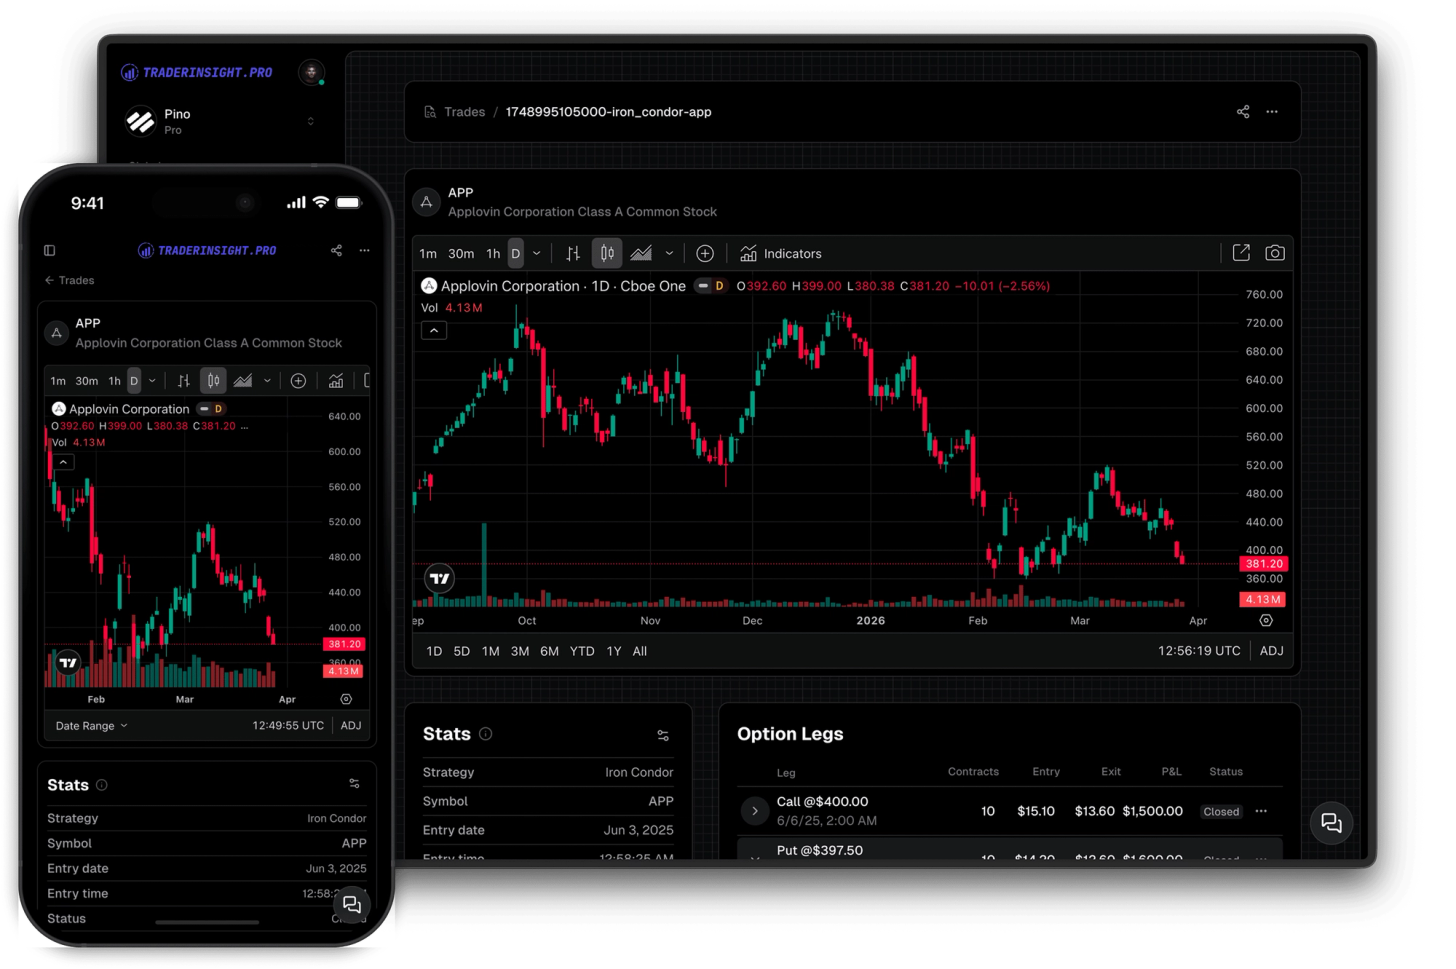Toggle the log scale icon in the toolbar

point(572,253)
